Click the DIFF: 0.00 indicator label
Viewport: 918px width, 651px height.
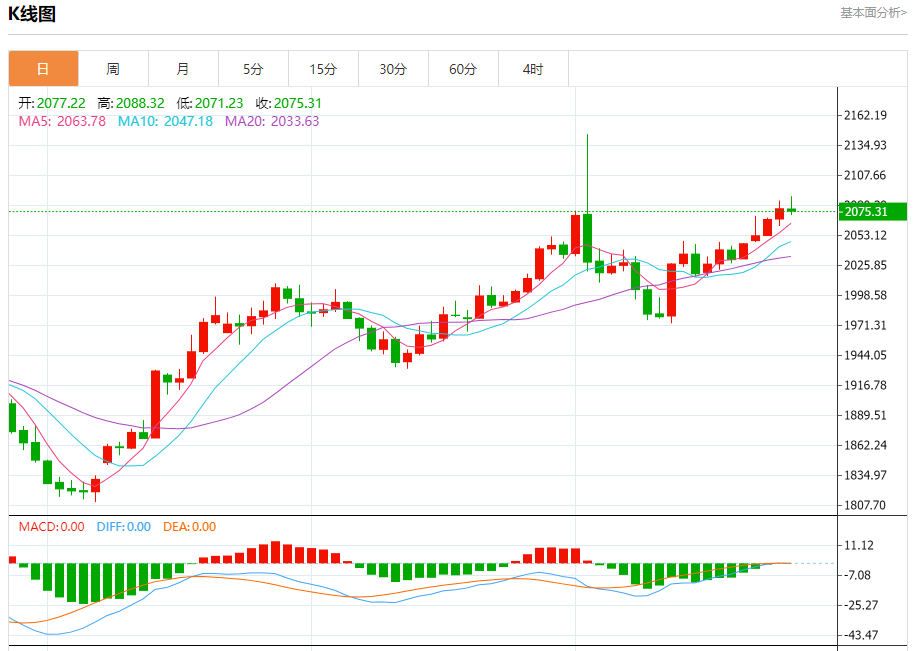pos(123,527)
